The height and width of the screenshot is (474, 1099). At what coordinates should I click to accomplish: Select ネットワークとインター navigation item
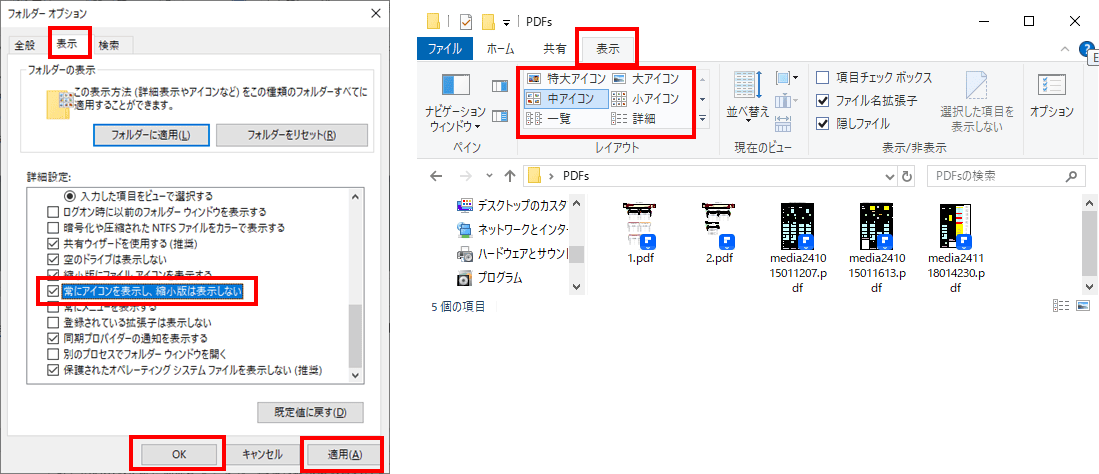point(512,229)
